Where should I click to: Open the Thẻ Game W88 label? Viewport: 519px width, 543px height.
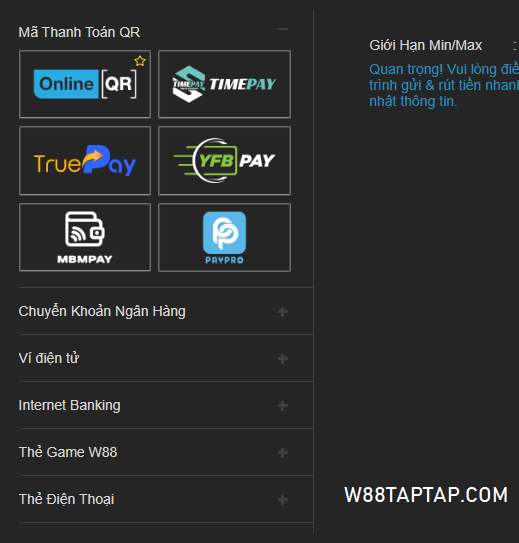pyautogui.click(x=68, y=452)
